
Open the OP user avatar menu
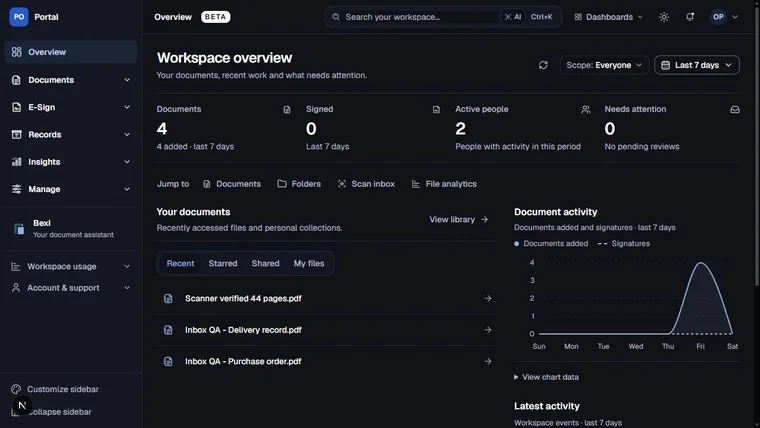[724, 17]
